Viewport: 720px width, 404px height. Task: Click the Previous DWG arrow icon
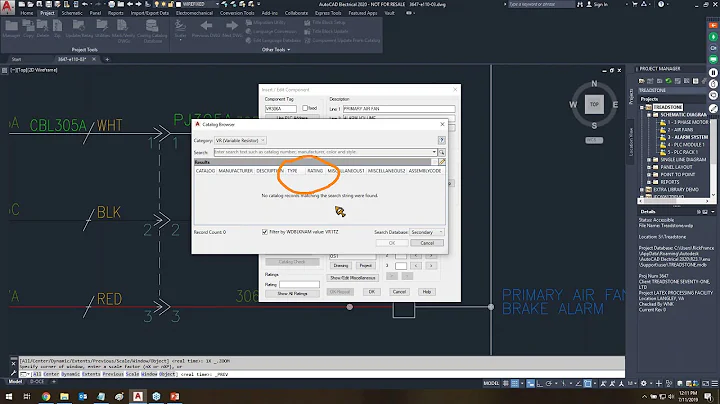click(206, 28)
